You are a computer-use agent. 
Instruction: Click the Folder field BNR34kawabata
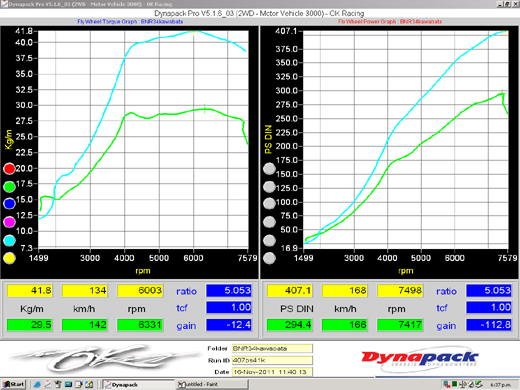pos(272,348)
